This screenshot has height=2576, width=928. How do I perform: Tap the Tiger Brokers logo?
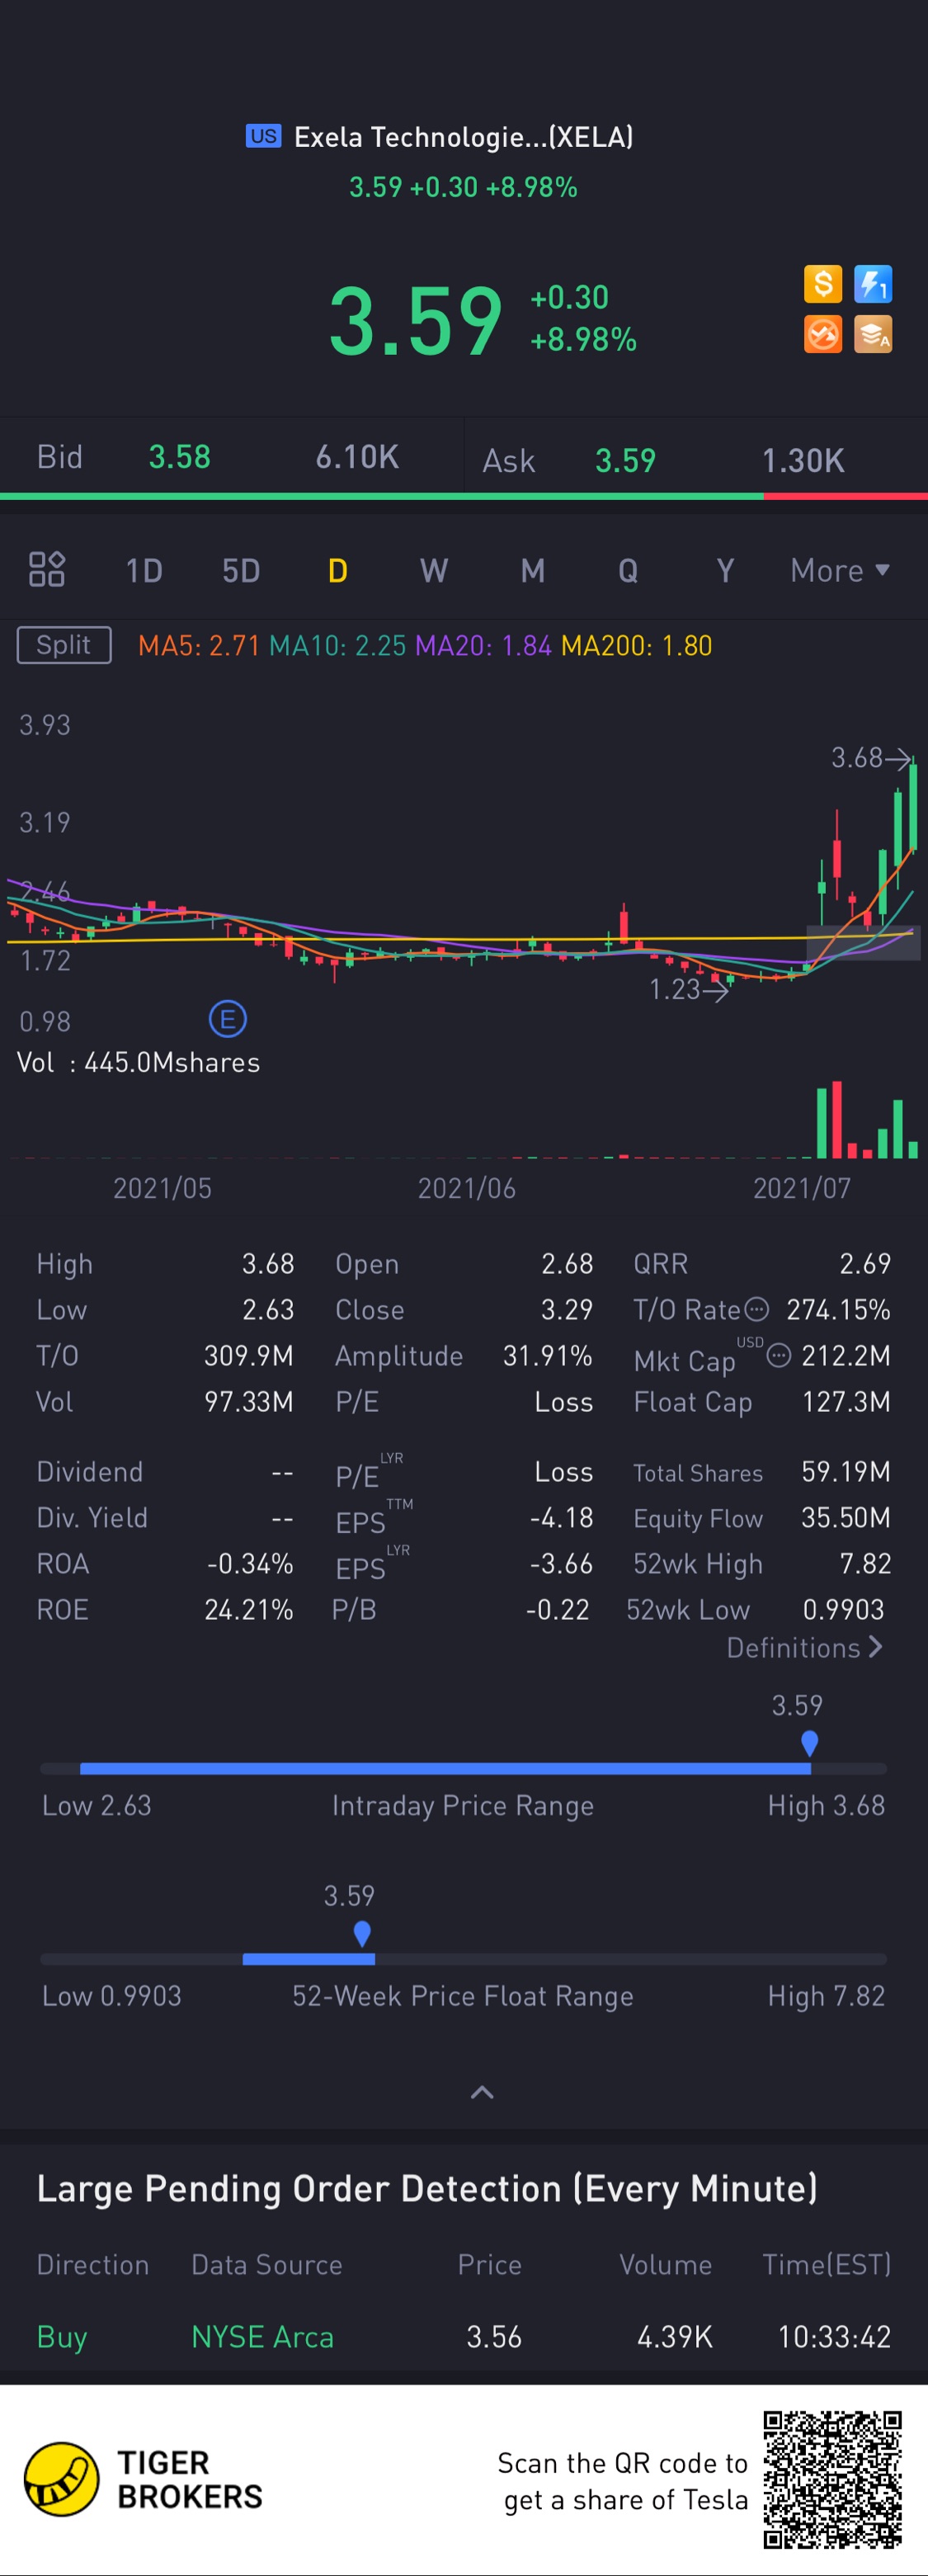click(x=142, y=2479)
